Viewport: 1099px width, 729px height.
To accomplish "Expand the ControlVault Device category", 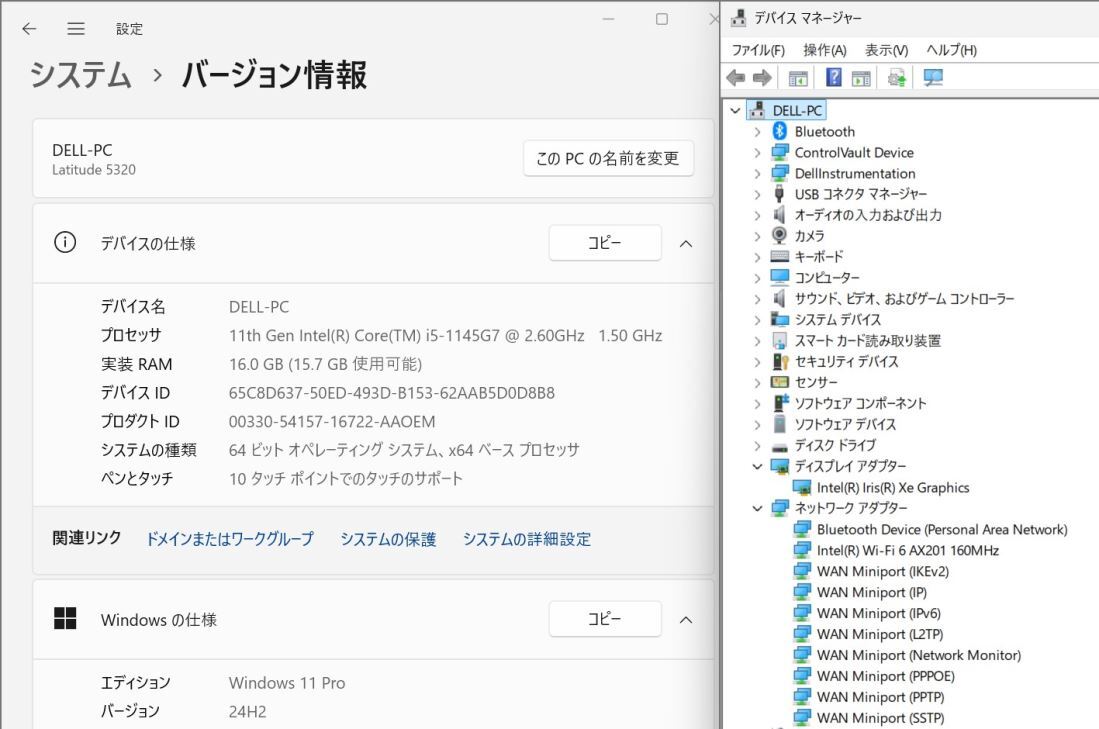I will tap(757, 153).
